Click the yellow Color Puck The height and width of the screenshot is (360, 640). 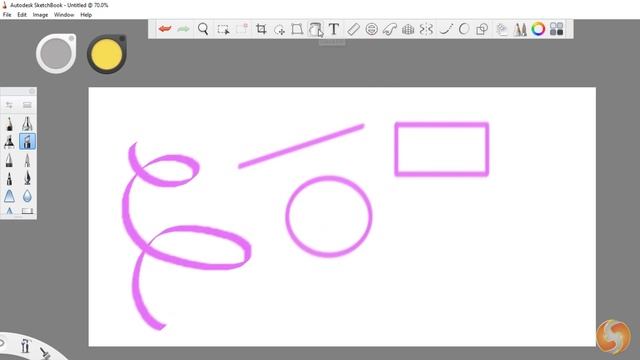[x=107, y=54]
